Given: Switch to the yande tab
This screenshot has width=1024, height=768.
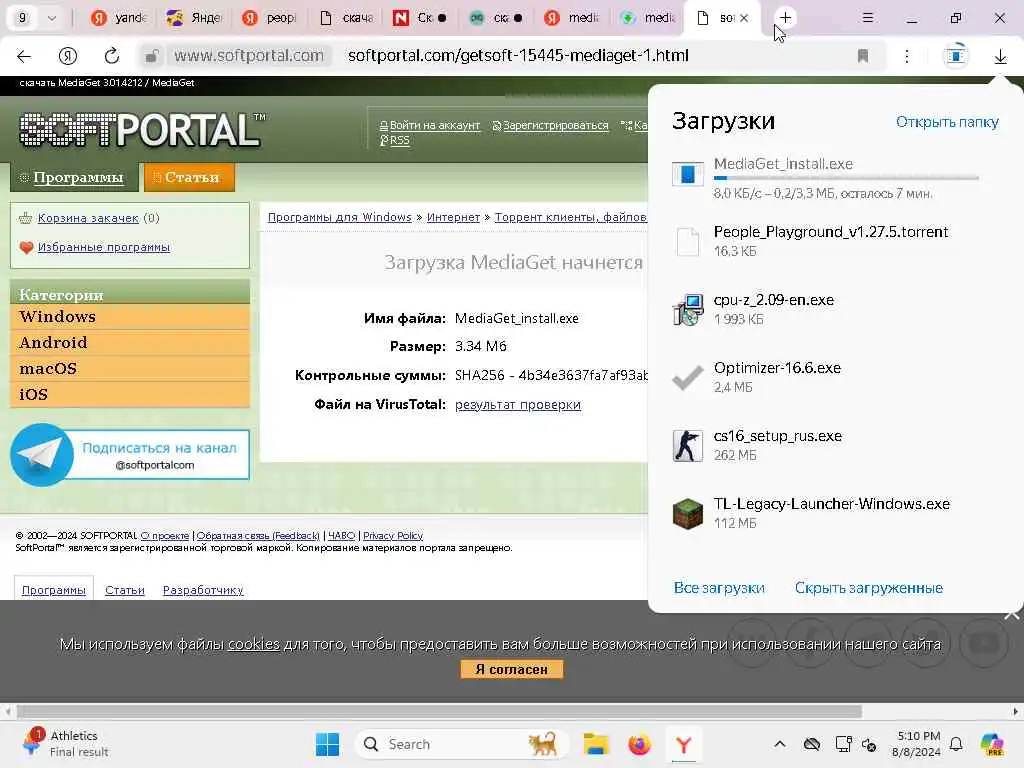Looking at the screenshot, I should 118,18.
